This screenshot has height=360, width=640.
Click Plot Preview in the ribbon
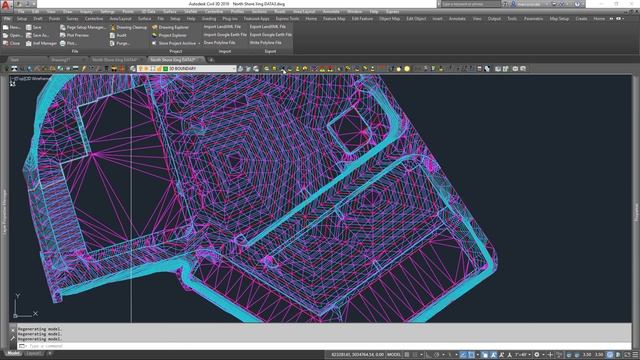click(74, 36)
